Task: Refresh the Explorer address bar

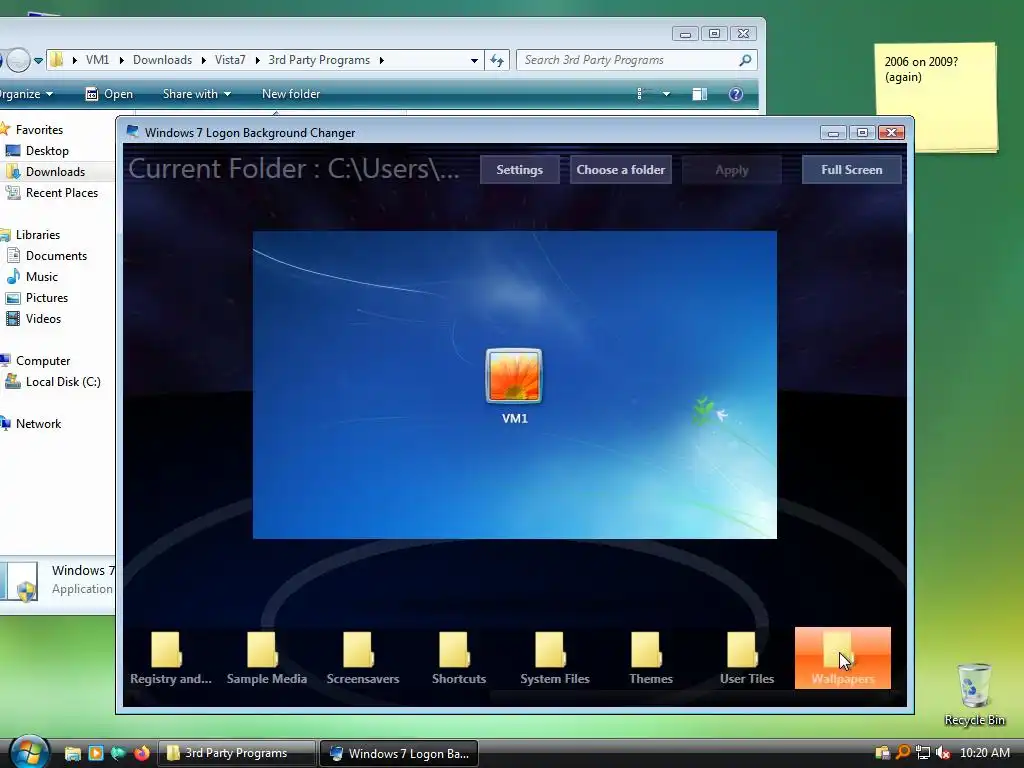Action: click(497, 60)
